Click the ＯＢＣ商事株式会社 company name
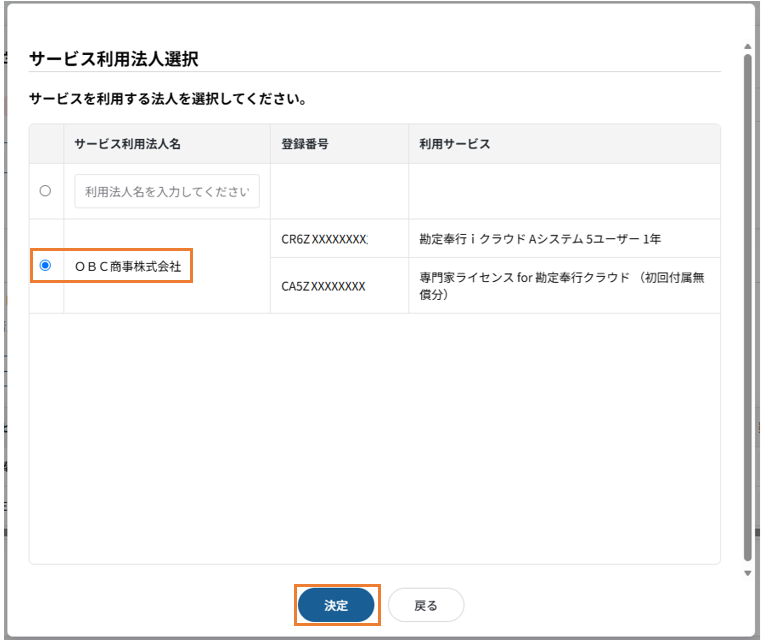 [128, 266]
